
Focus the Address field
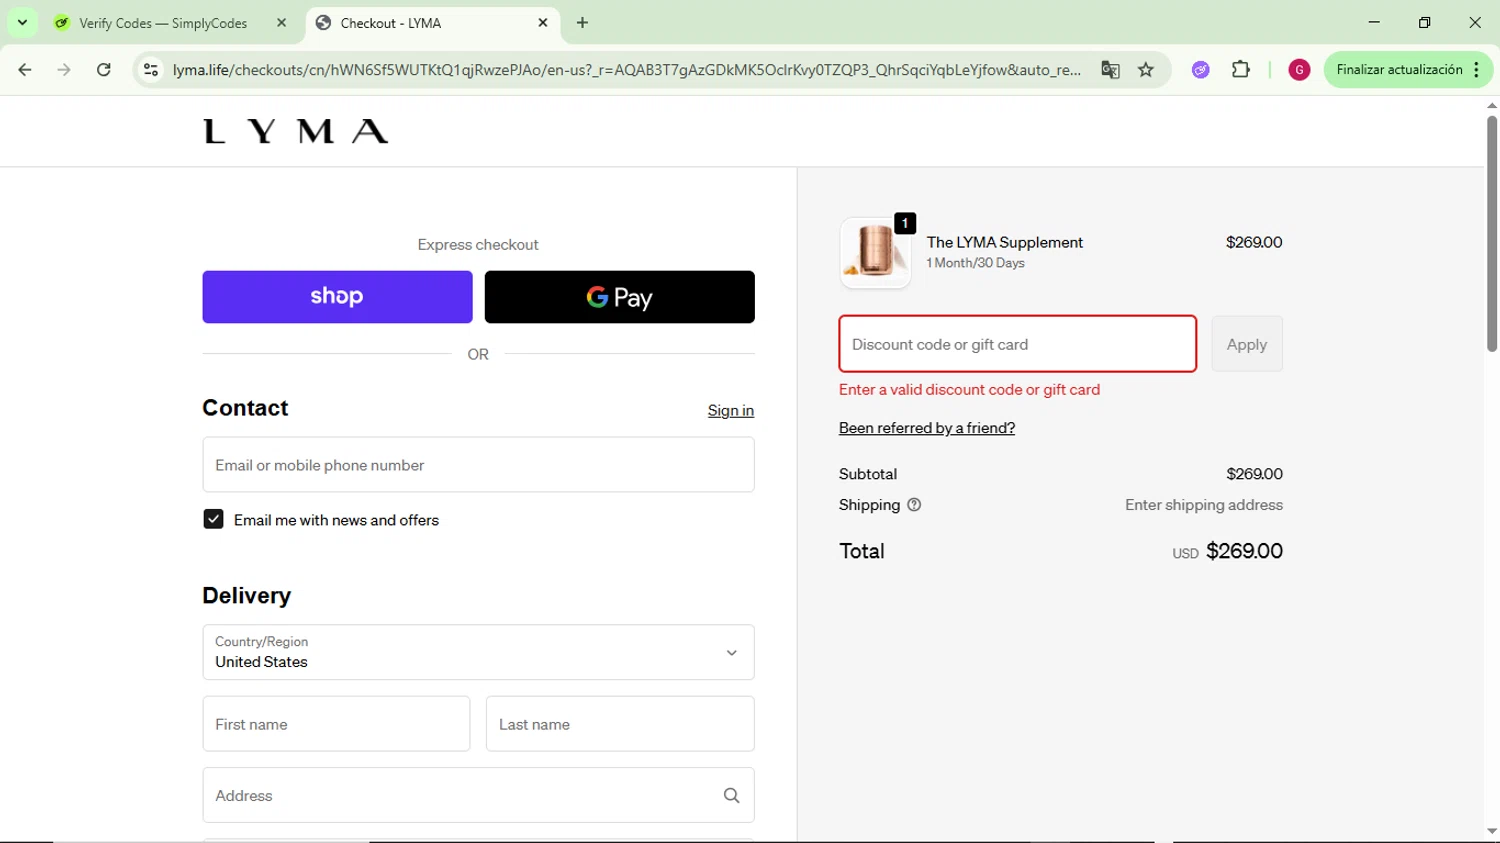pos(478,796)
